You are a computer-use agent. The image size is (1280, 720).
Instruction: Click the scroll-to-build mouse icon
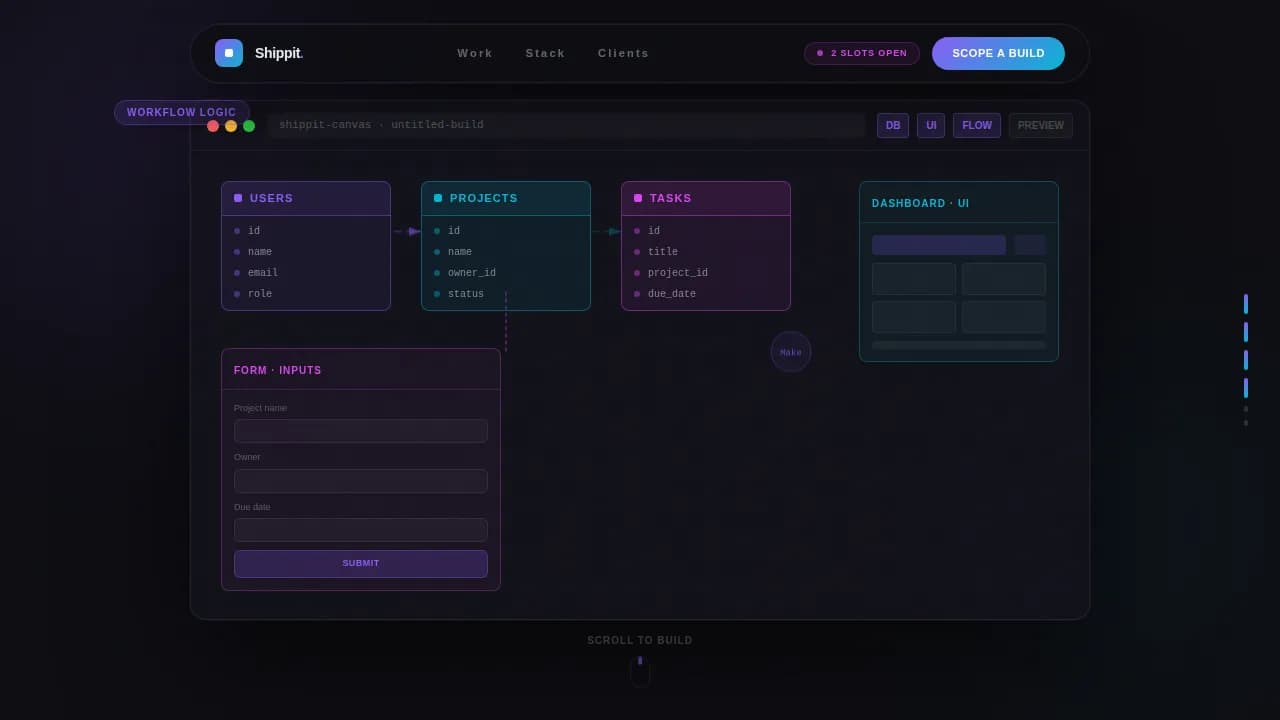[640, 670]
